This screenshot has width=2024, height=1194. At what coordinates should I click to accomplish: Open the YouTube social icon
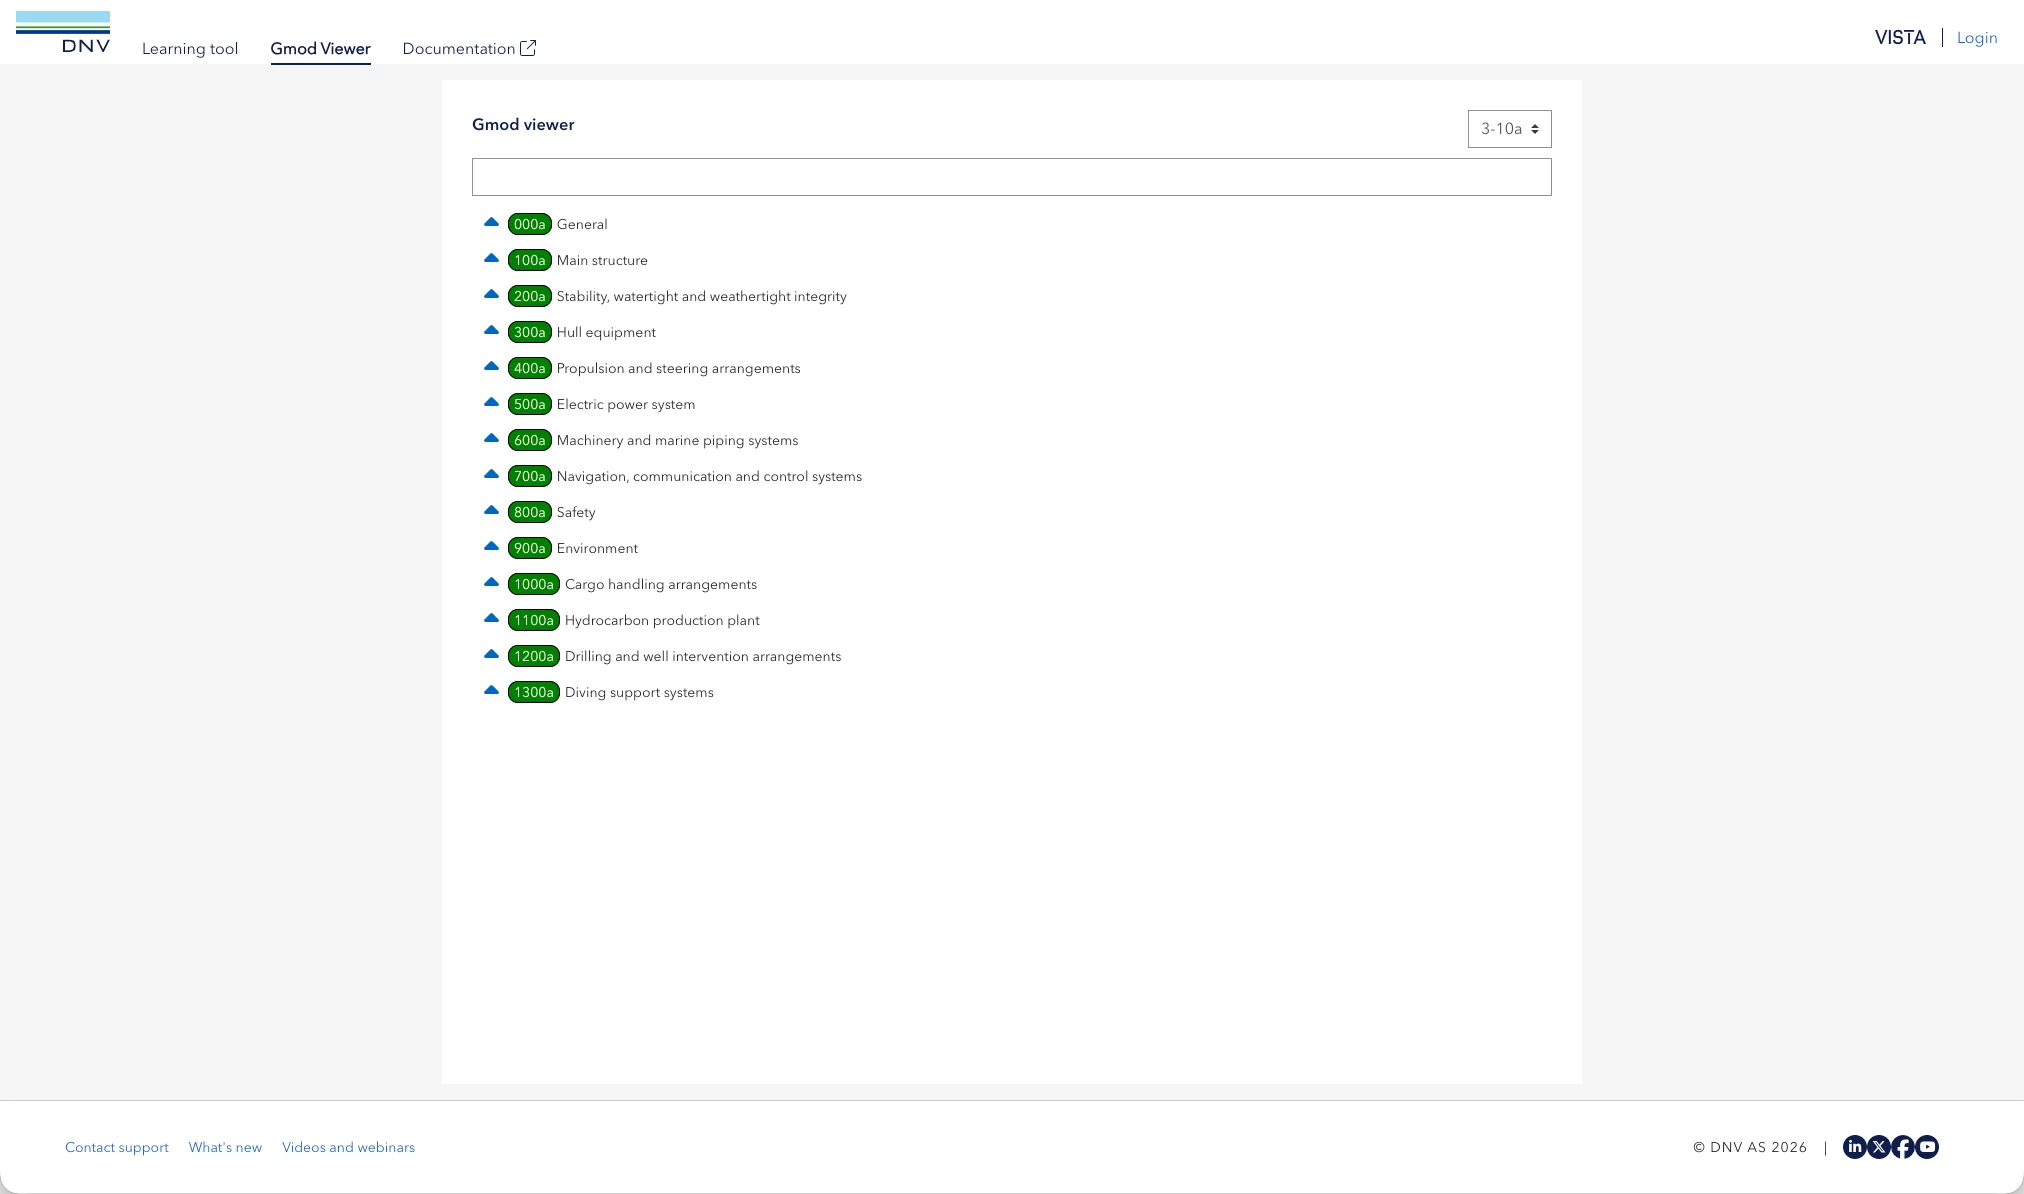click(1927, 1147)
